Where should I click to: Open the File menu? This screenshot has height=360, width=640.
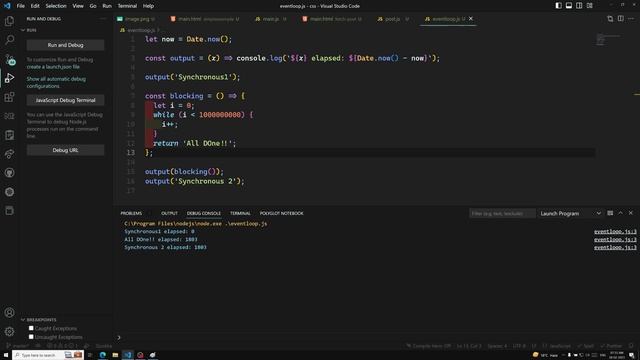point(20,6)
